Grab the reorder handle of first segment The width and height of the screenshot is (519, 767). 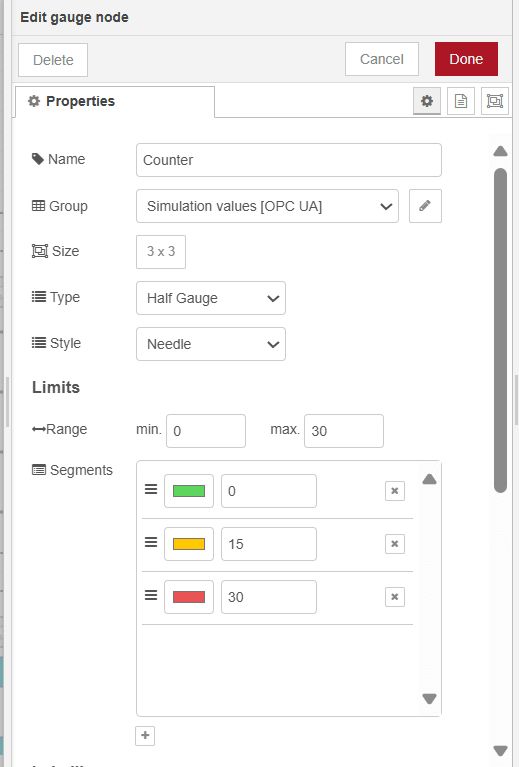pos(151,489)
